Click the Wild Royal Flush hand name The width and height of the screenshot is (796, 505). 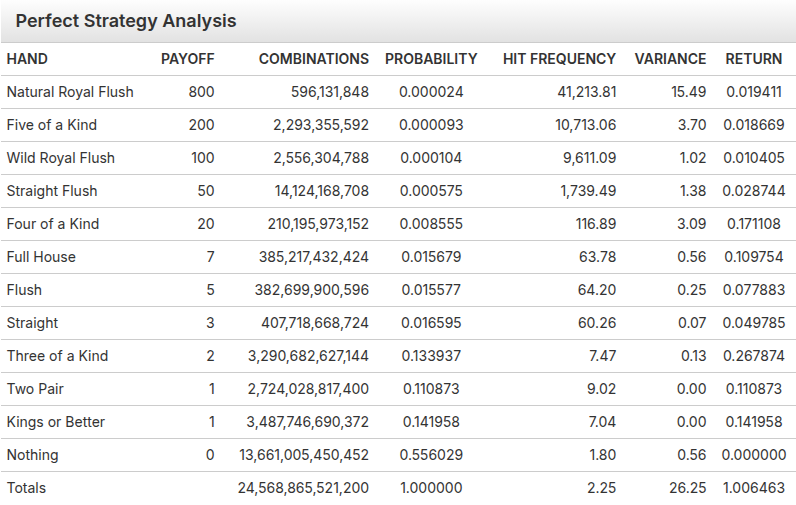tap(60, 158)
